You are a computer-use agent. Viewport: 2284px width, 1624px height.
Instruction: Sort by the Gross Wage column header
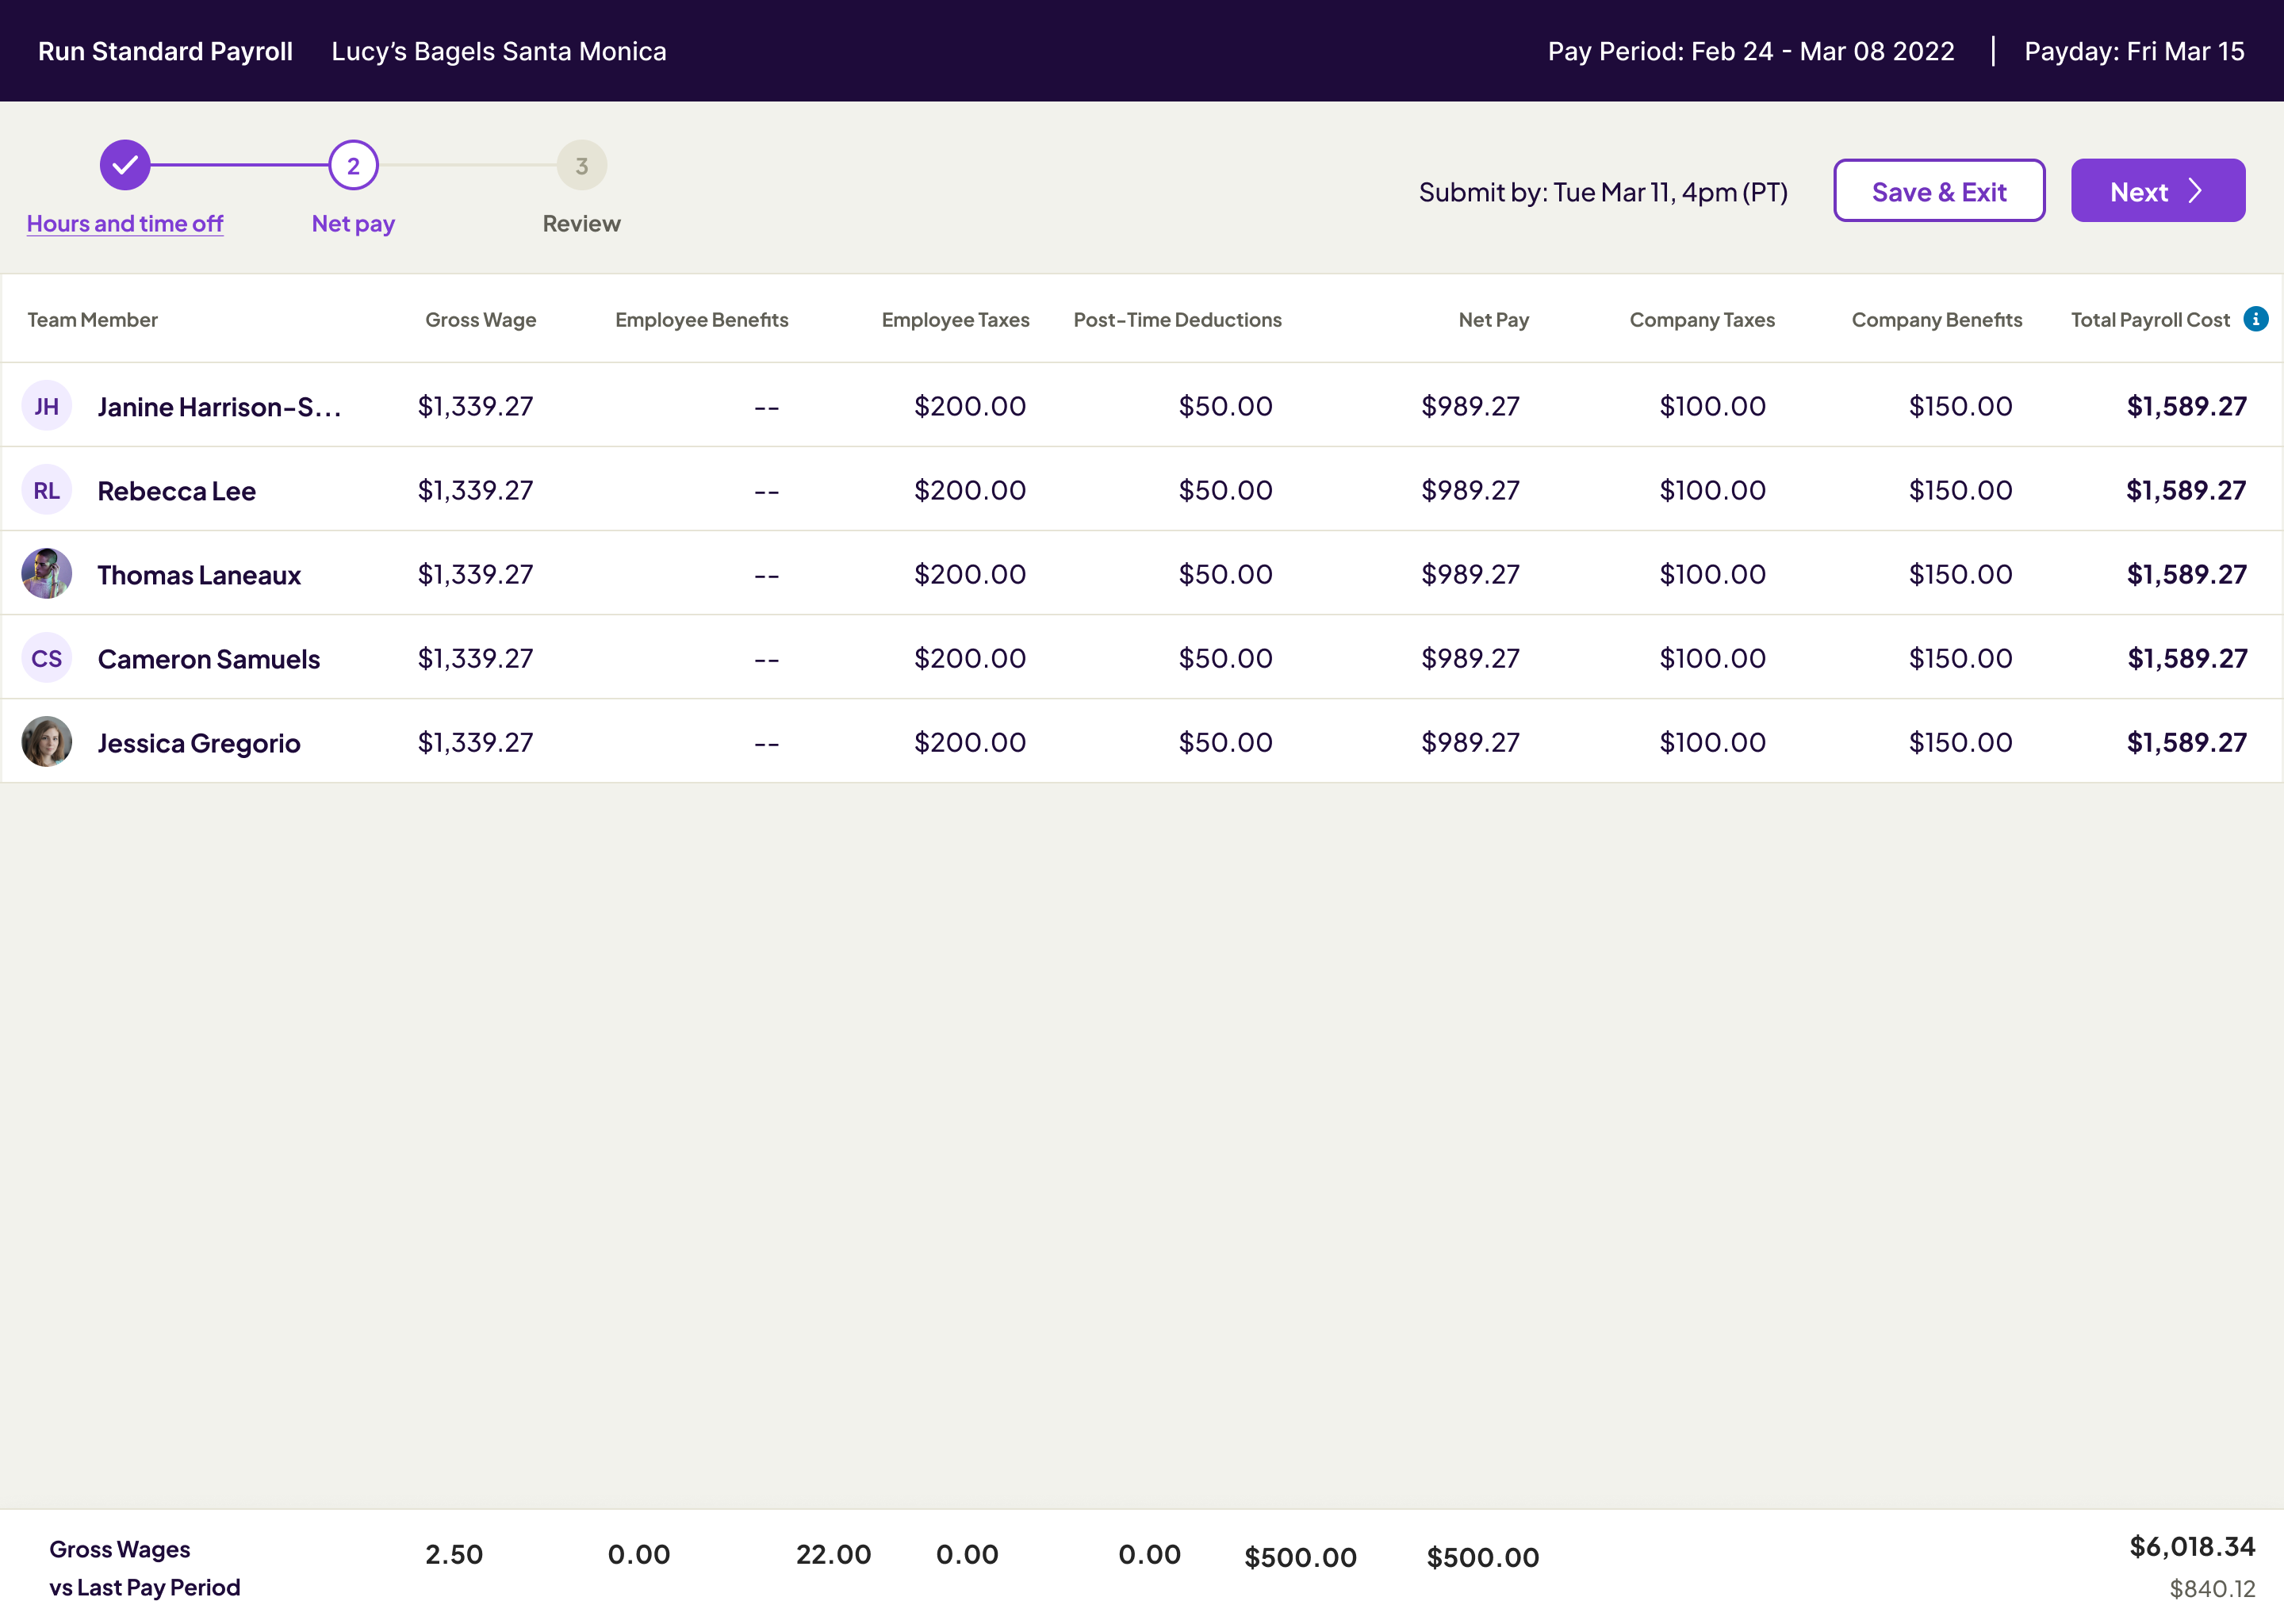coord(481,319)
